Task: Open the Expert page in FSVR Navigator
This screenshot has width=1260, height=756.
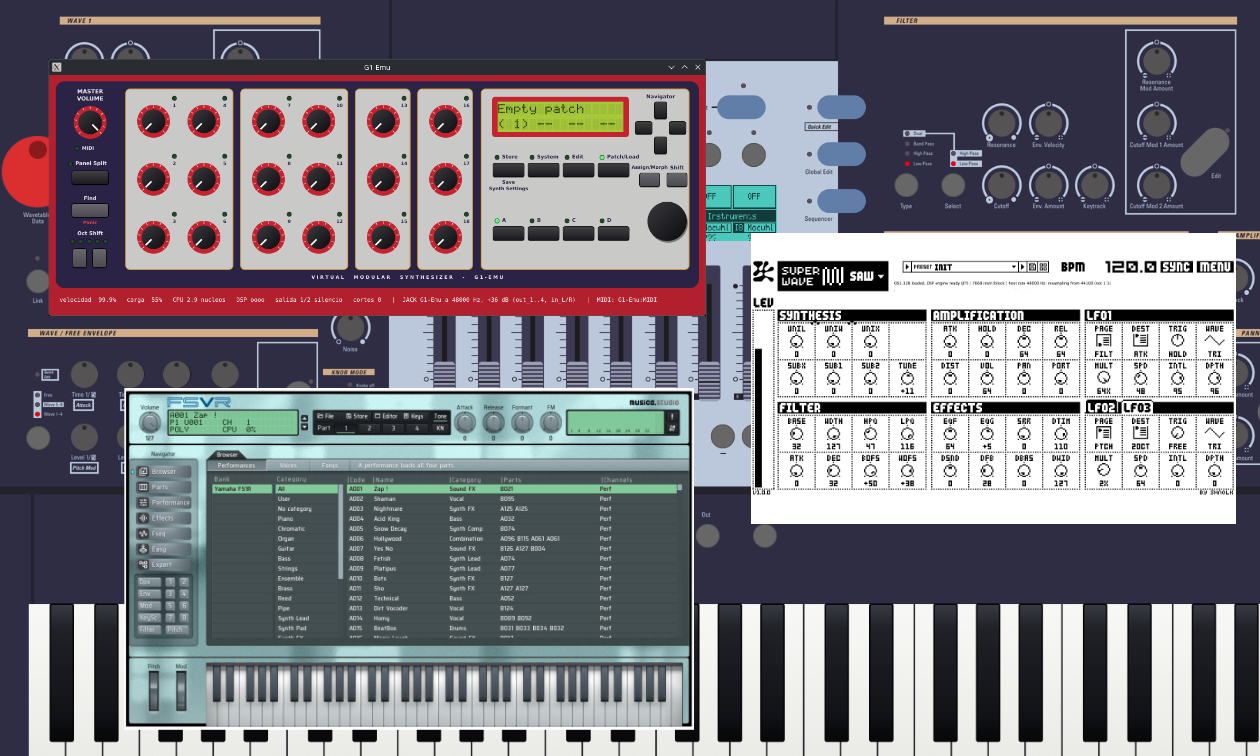Action: tap(164, 564)
